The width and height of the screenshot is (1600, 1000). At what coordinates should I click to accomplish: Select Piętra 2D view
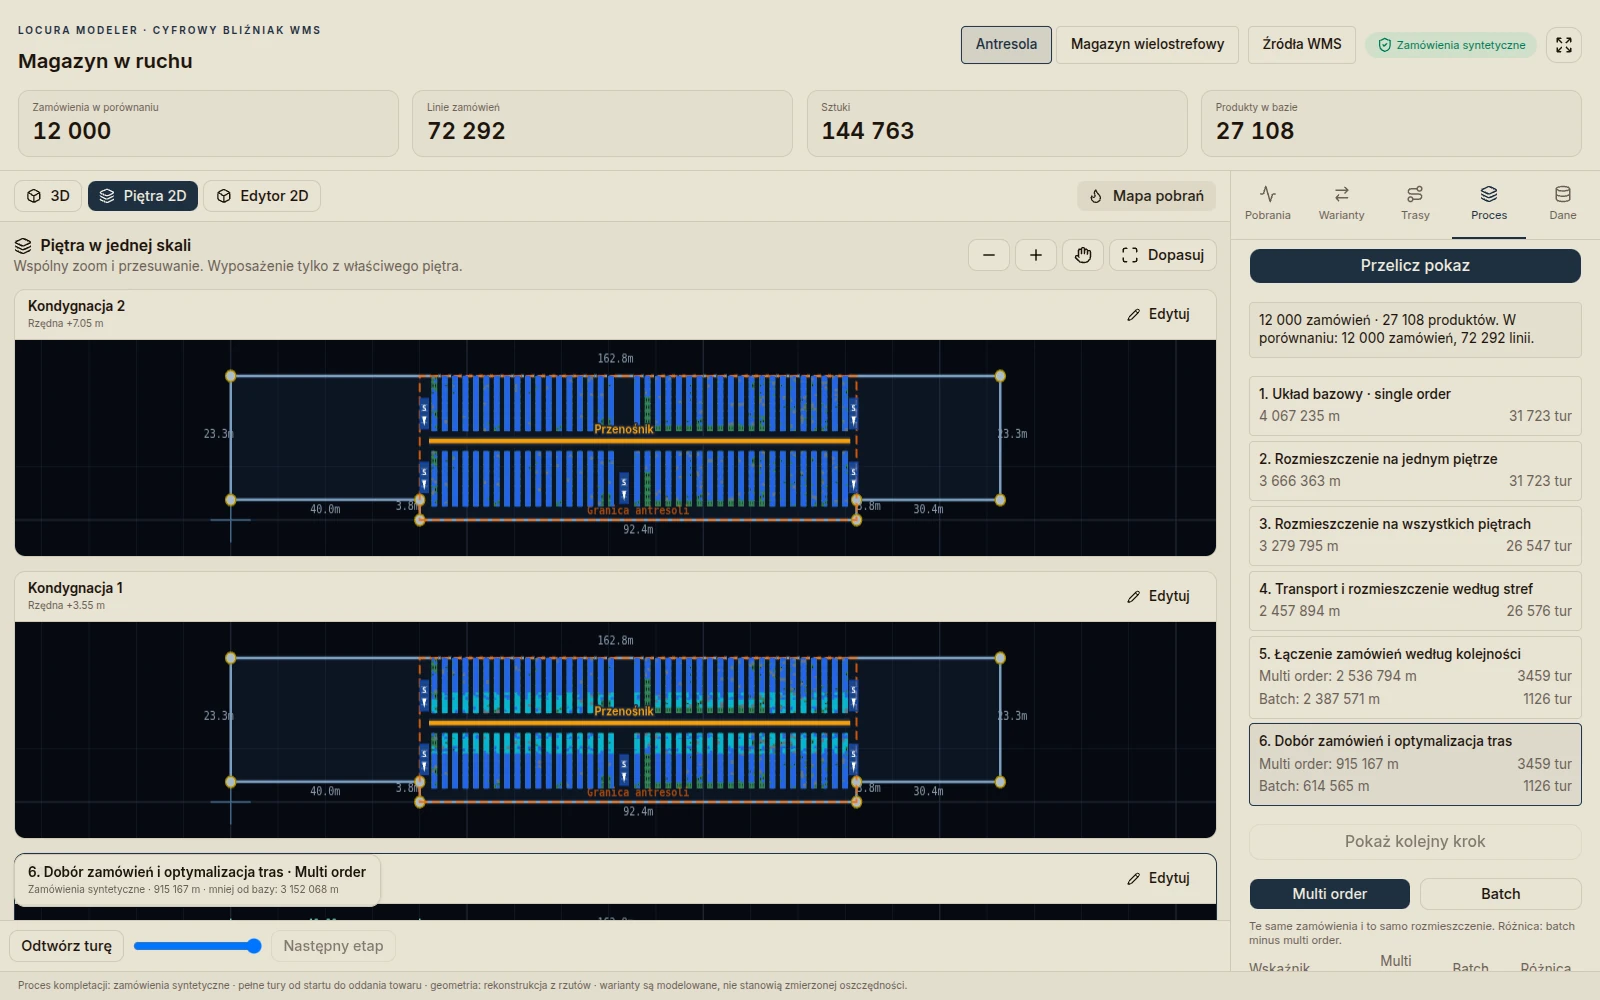click(x=143, y=196)
